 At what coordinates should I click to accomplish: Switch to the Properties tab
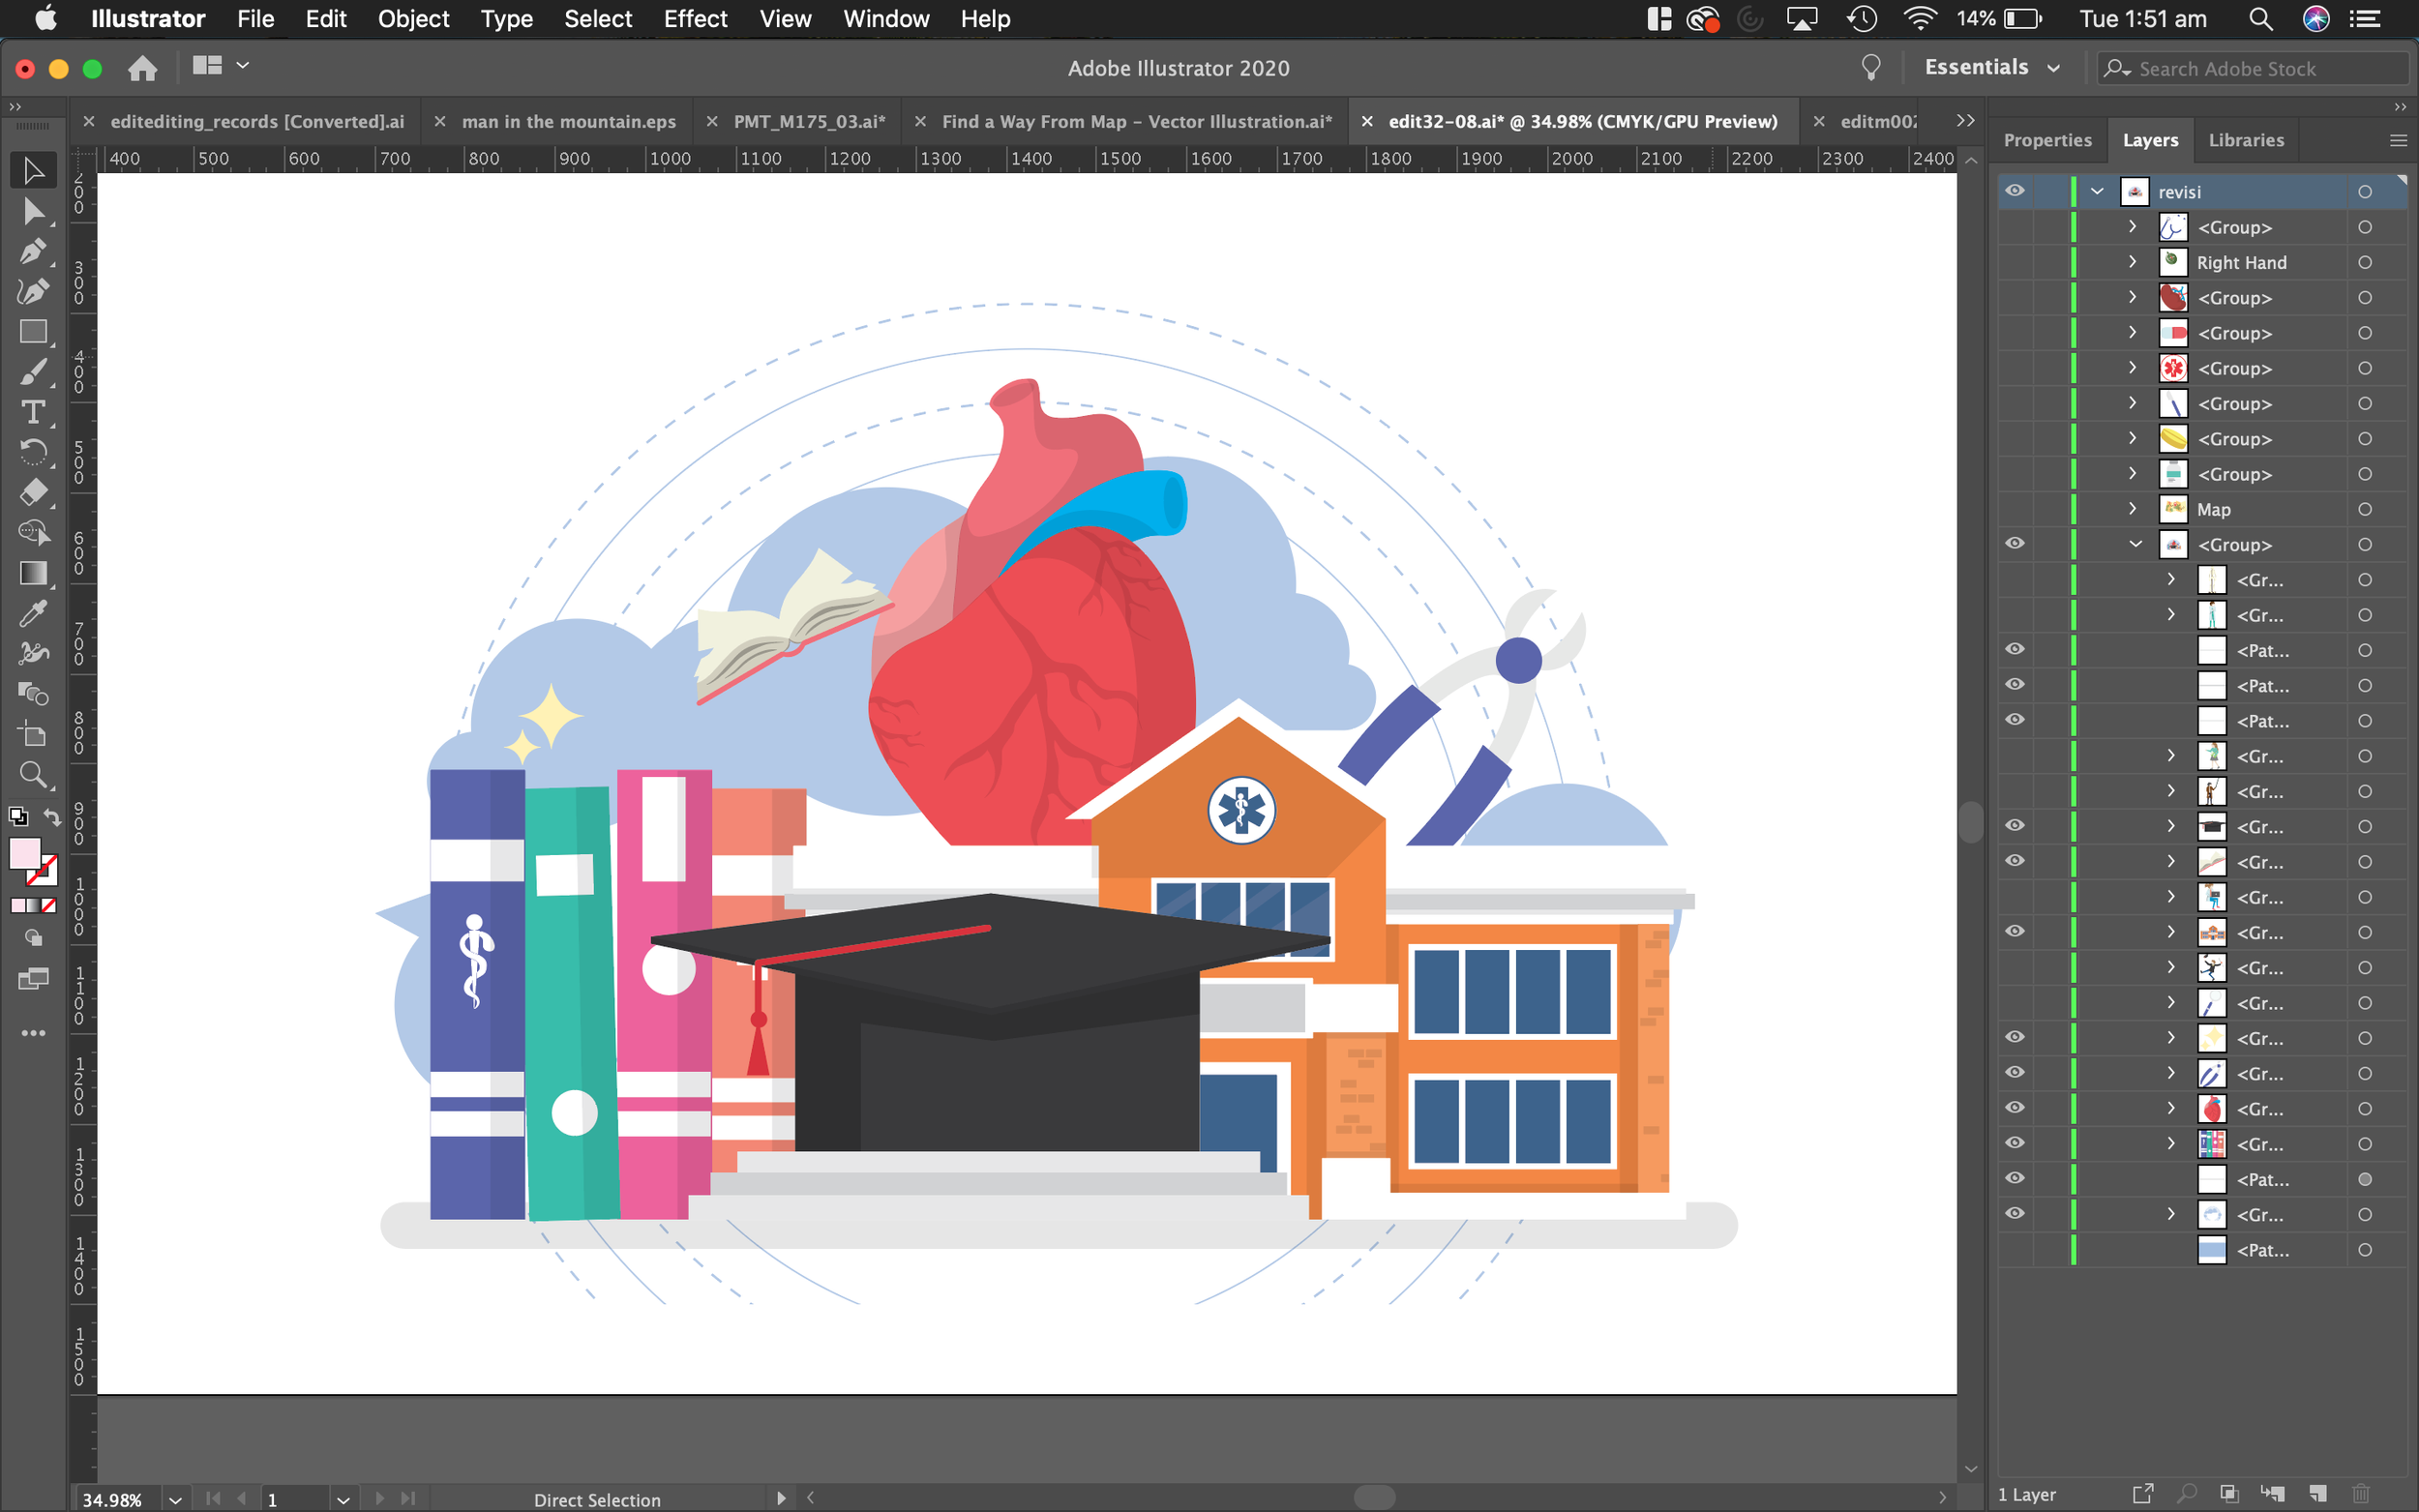tap(2047, 140)
